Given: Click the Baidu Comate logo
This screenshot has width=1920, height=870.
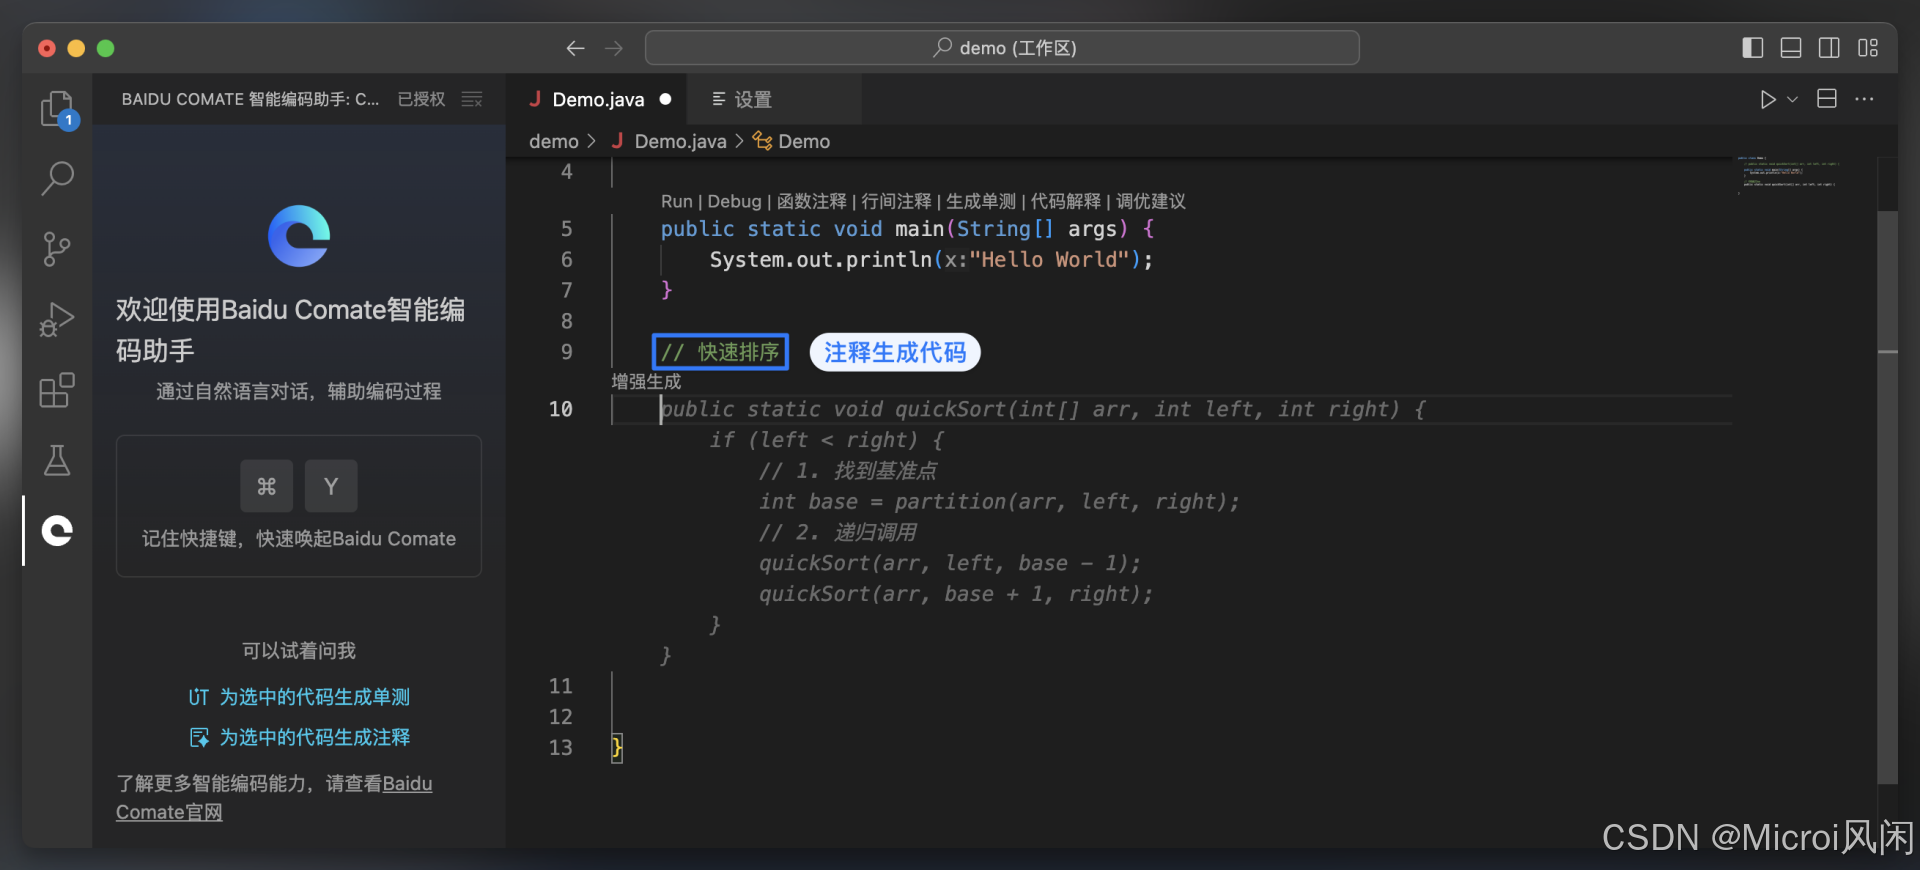Looking at the screenshot, I should (x=299, y=236).
